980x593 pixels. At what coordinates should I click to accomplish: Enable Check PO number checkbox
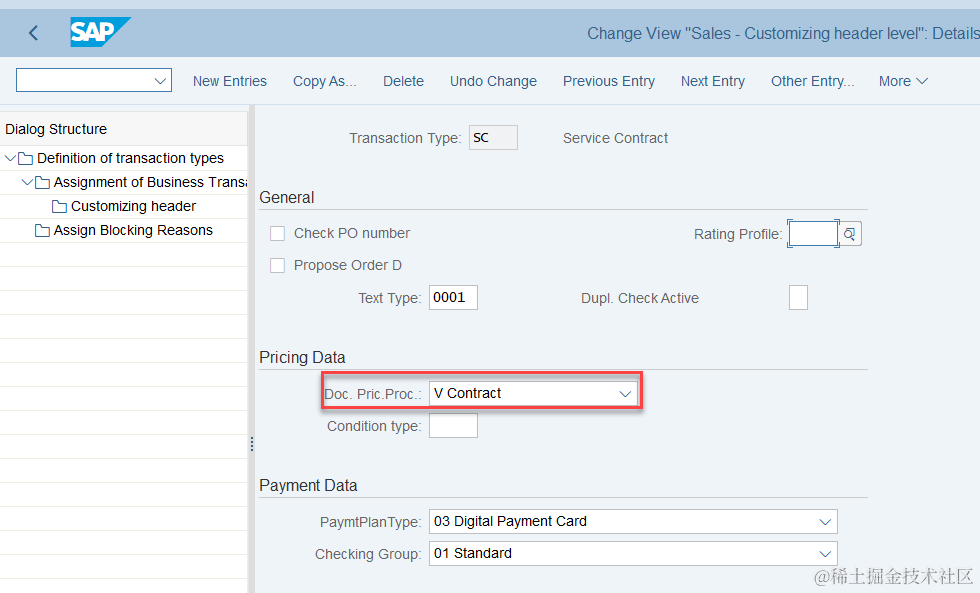(277, 234)
